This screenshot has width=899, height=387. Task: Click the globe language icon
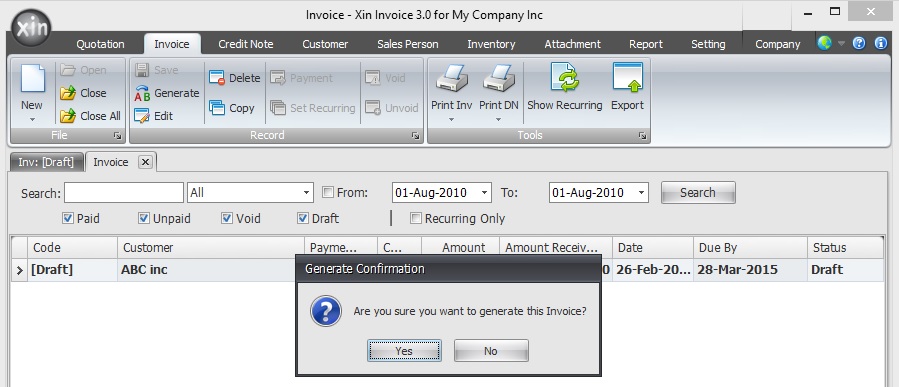pos(824,43)
